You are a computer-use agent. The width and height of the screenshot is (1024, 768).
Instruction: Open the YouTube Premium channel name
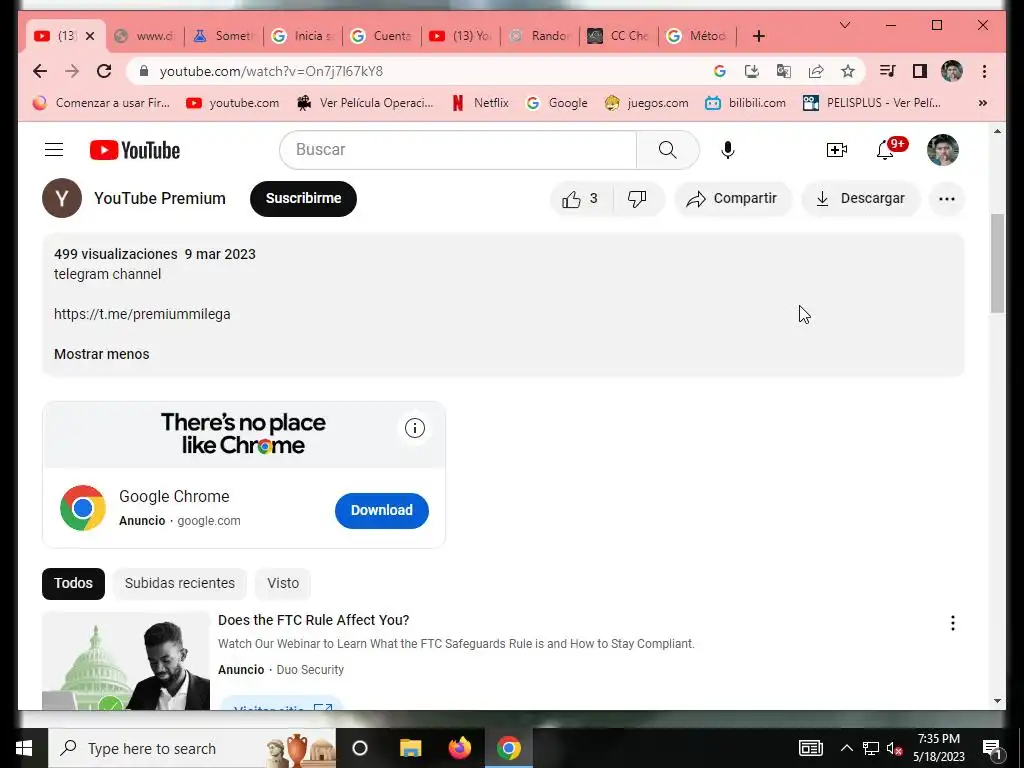pyautogui.click(x=160, y=199)
